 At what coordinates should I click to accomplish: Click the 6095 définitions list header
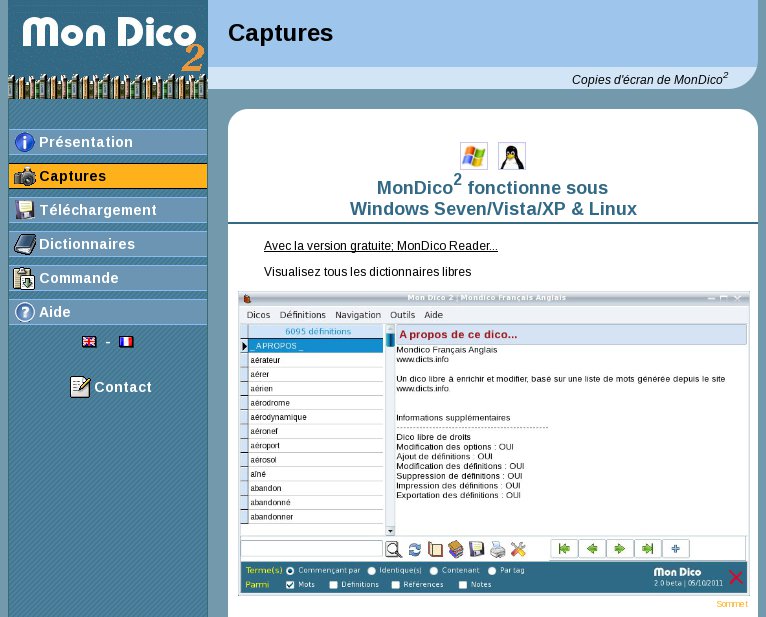coord(316,331)
